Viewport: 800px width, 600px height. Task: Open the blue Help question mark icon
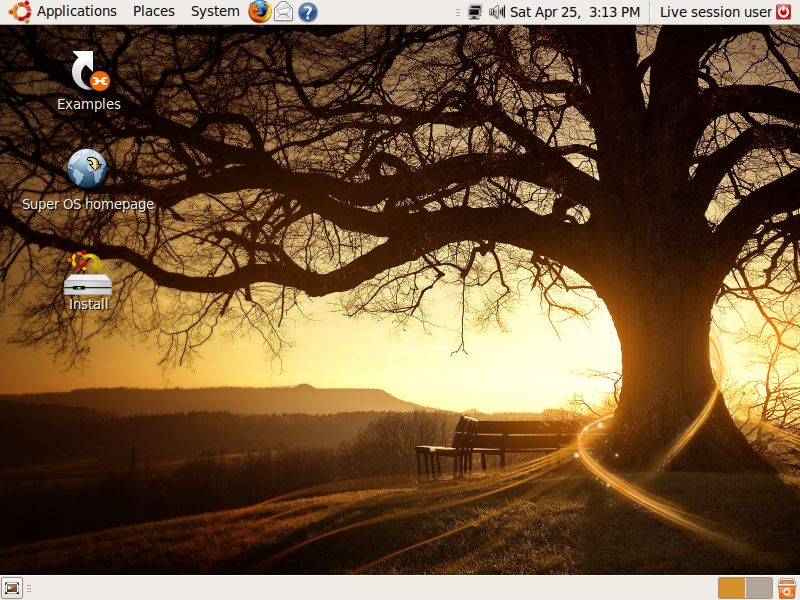(x=308, y=12)
